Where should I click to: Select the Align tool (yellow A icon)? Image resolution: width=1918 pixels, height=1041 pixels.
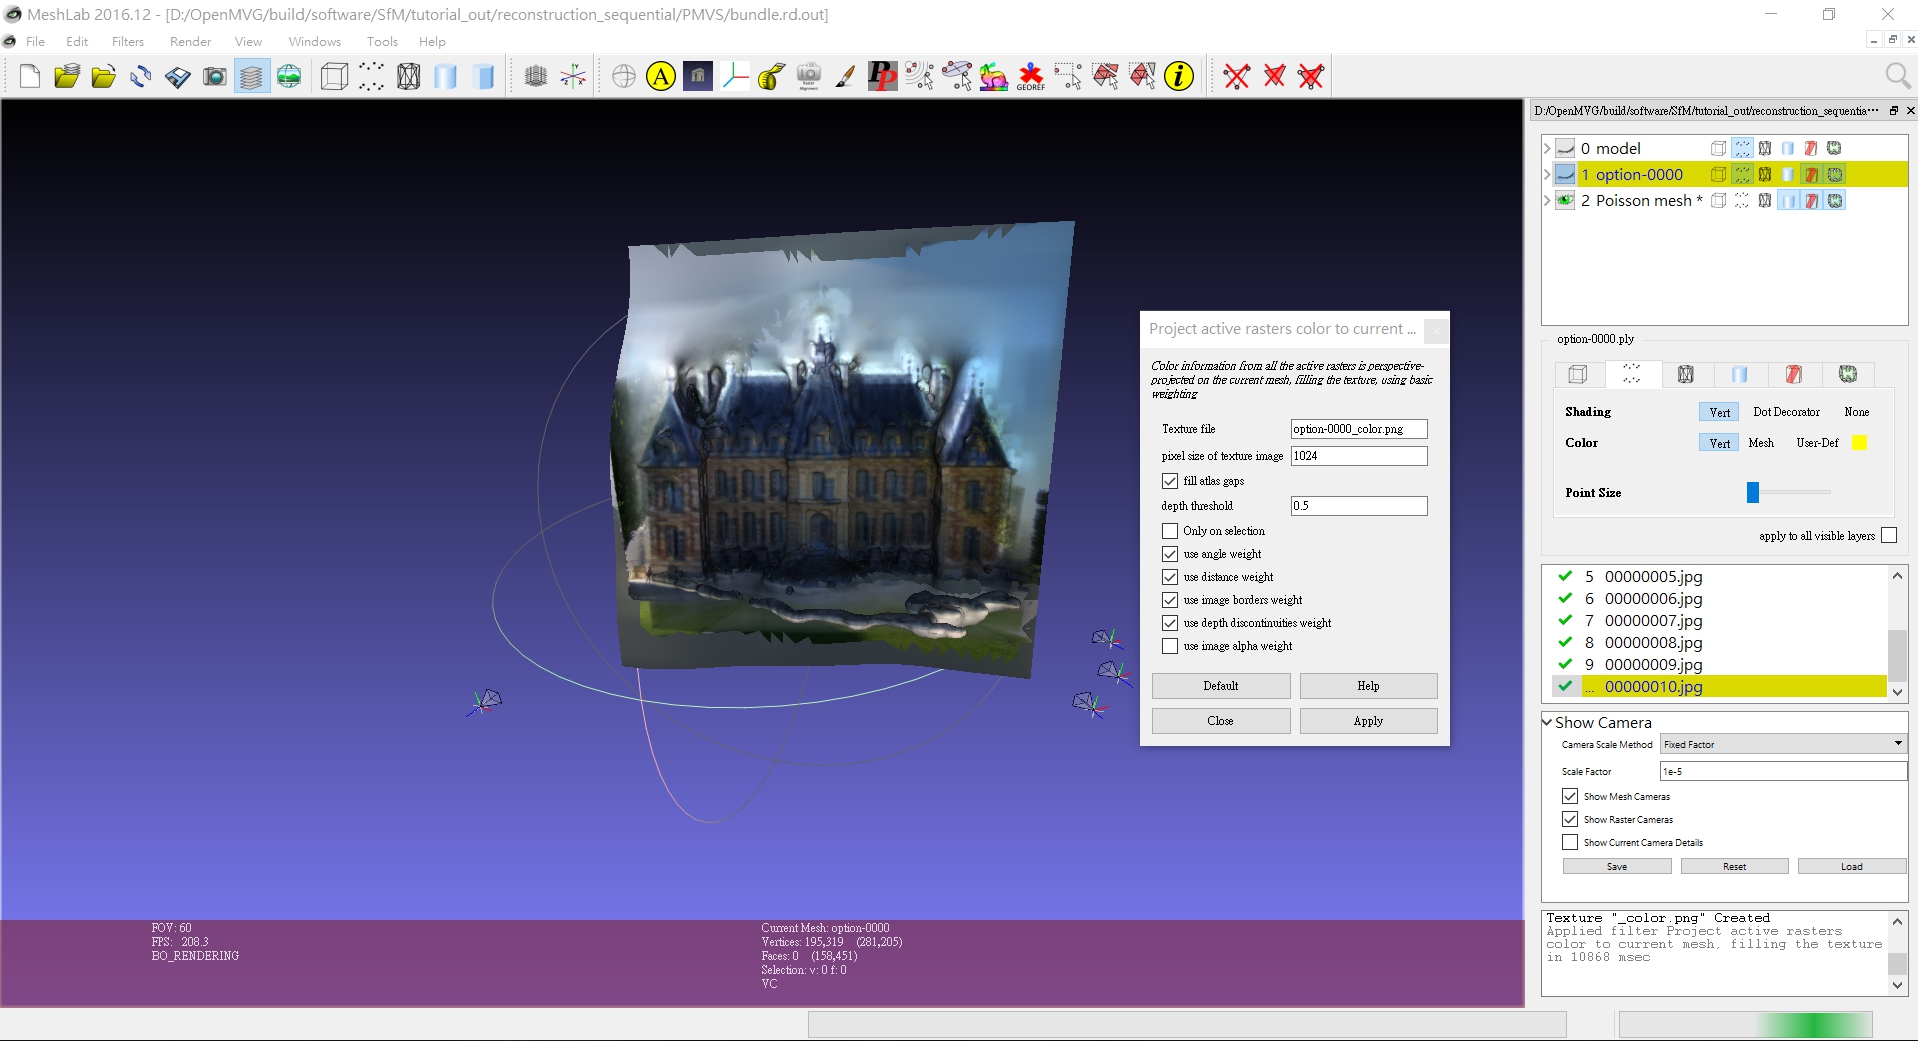[660, 76]
